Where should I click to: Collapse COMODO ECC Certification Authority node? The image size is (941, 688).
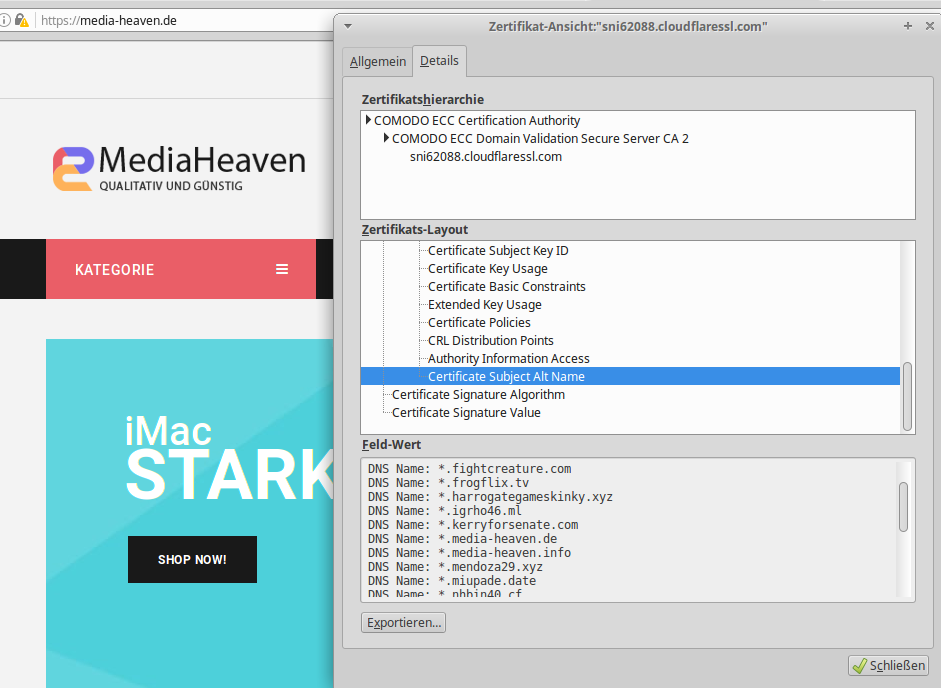(368, 120)
